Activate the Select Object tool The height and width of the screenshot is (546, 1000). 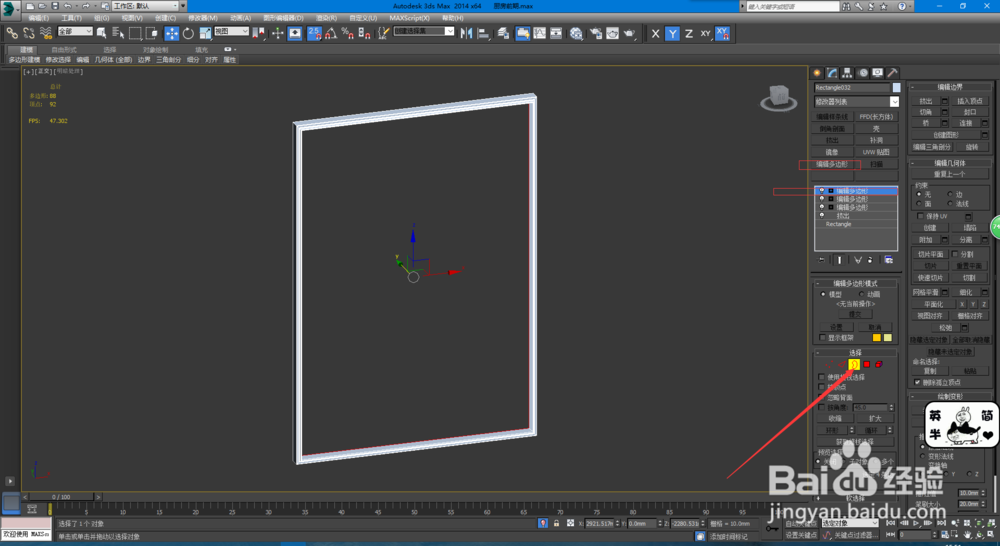pyautogui.click(x=101, y=33)
